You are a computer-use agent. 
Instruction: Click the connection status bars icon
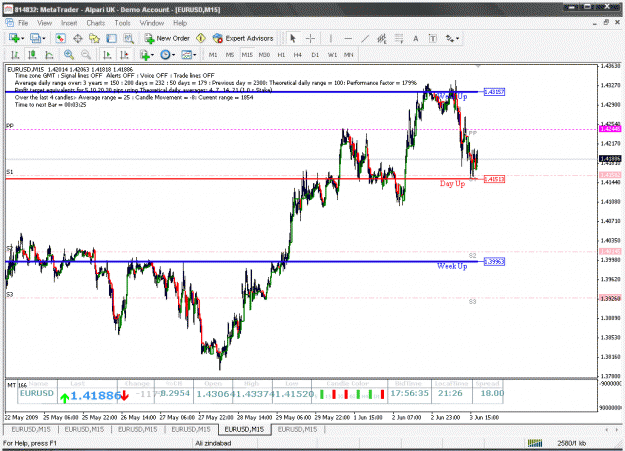pyautogui.click(x=535, y=443)
